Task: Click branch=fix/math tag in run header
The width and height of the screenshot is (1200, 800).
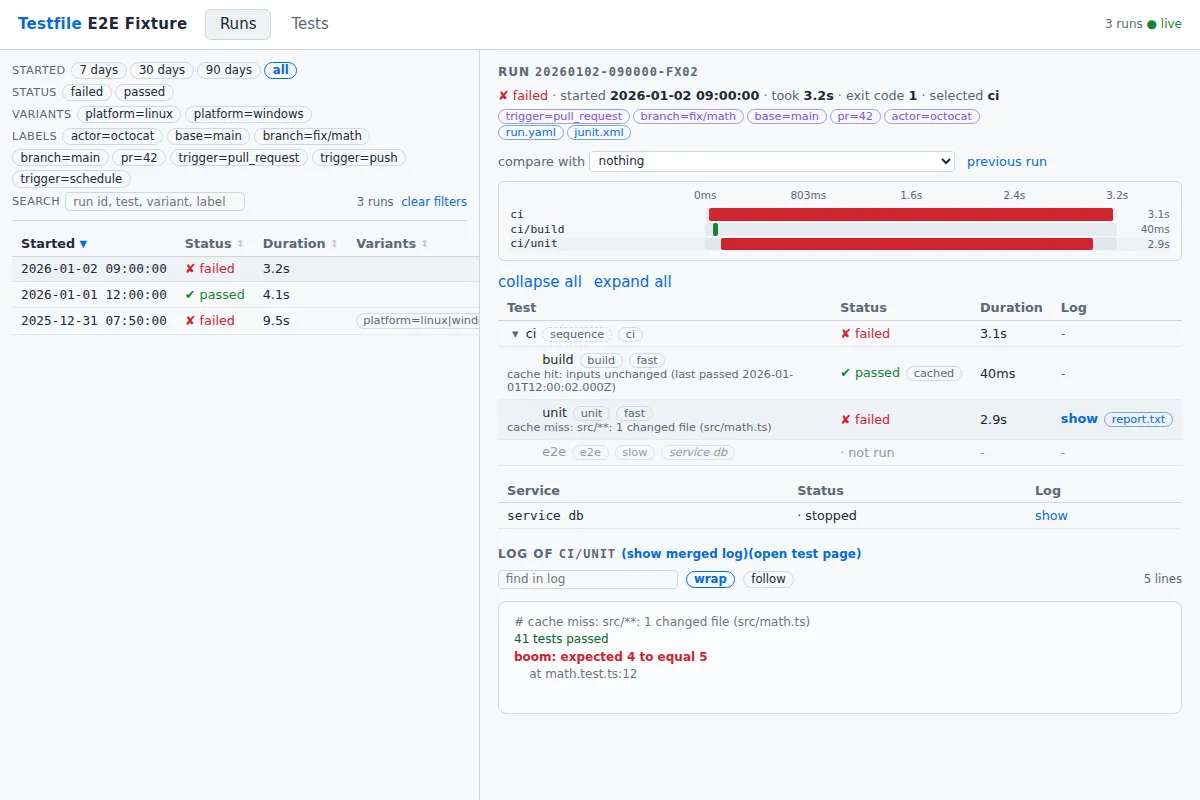Action: point(688,116)
